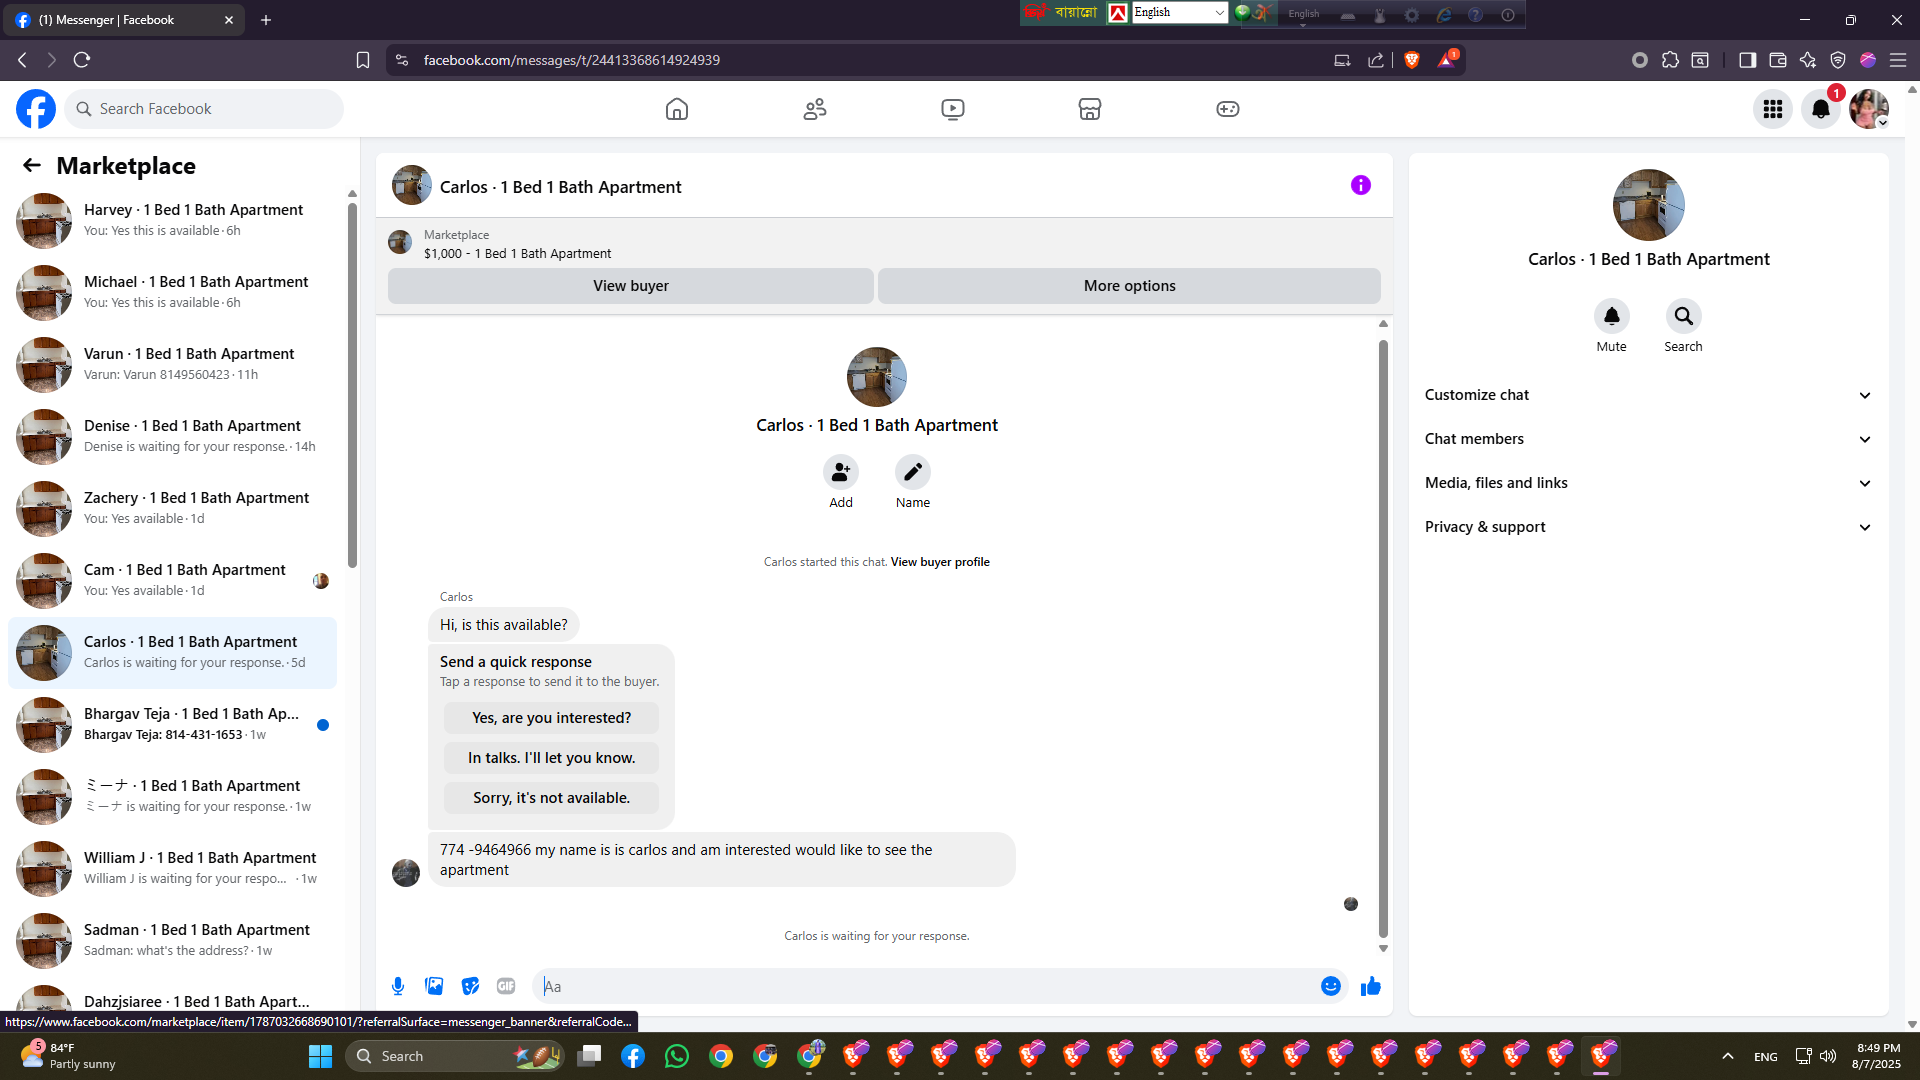Open the Facebook Home feed icon
This screenshot has height=1080, width=1920.
677,109
